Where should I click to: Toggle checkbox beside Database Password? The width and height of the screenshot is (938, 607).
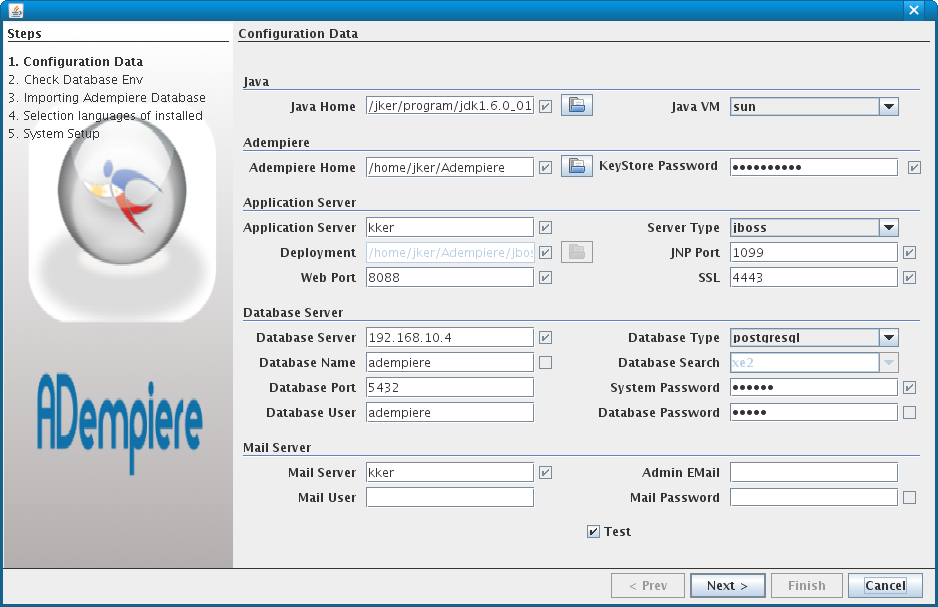909,413
